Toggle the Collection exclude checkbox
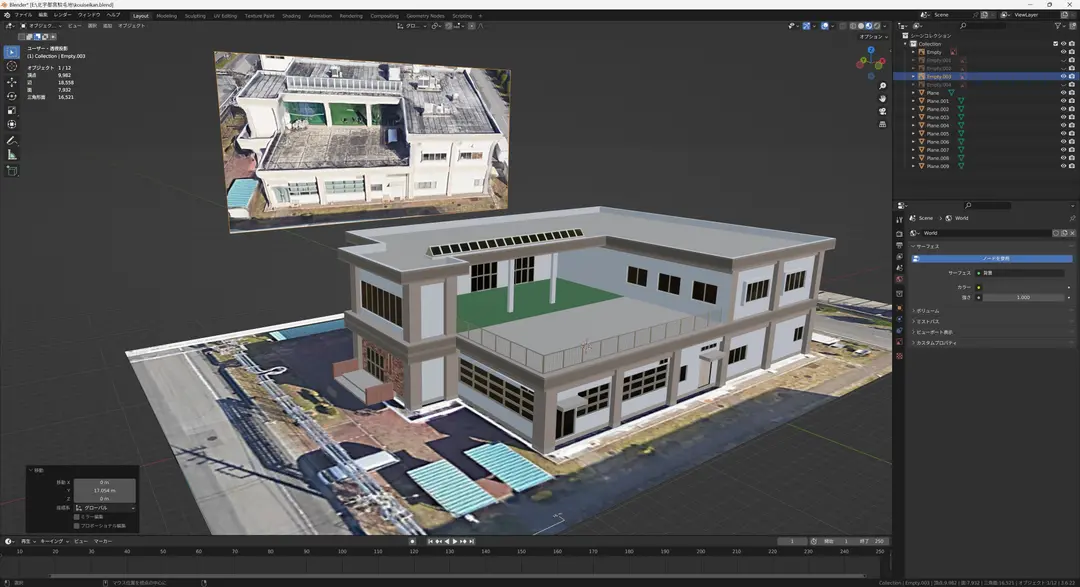 click(x=1055, y=44)
